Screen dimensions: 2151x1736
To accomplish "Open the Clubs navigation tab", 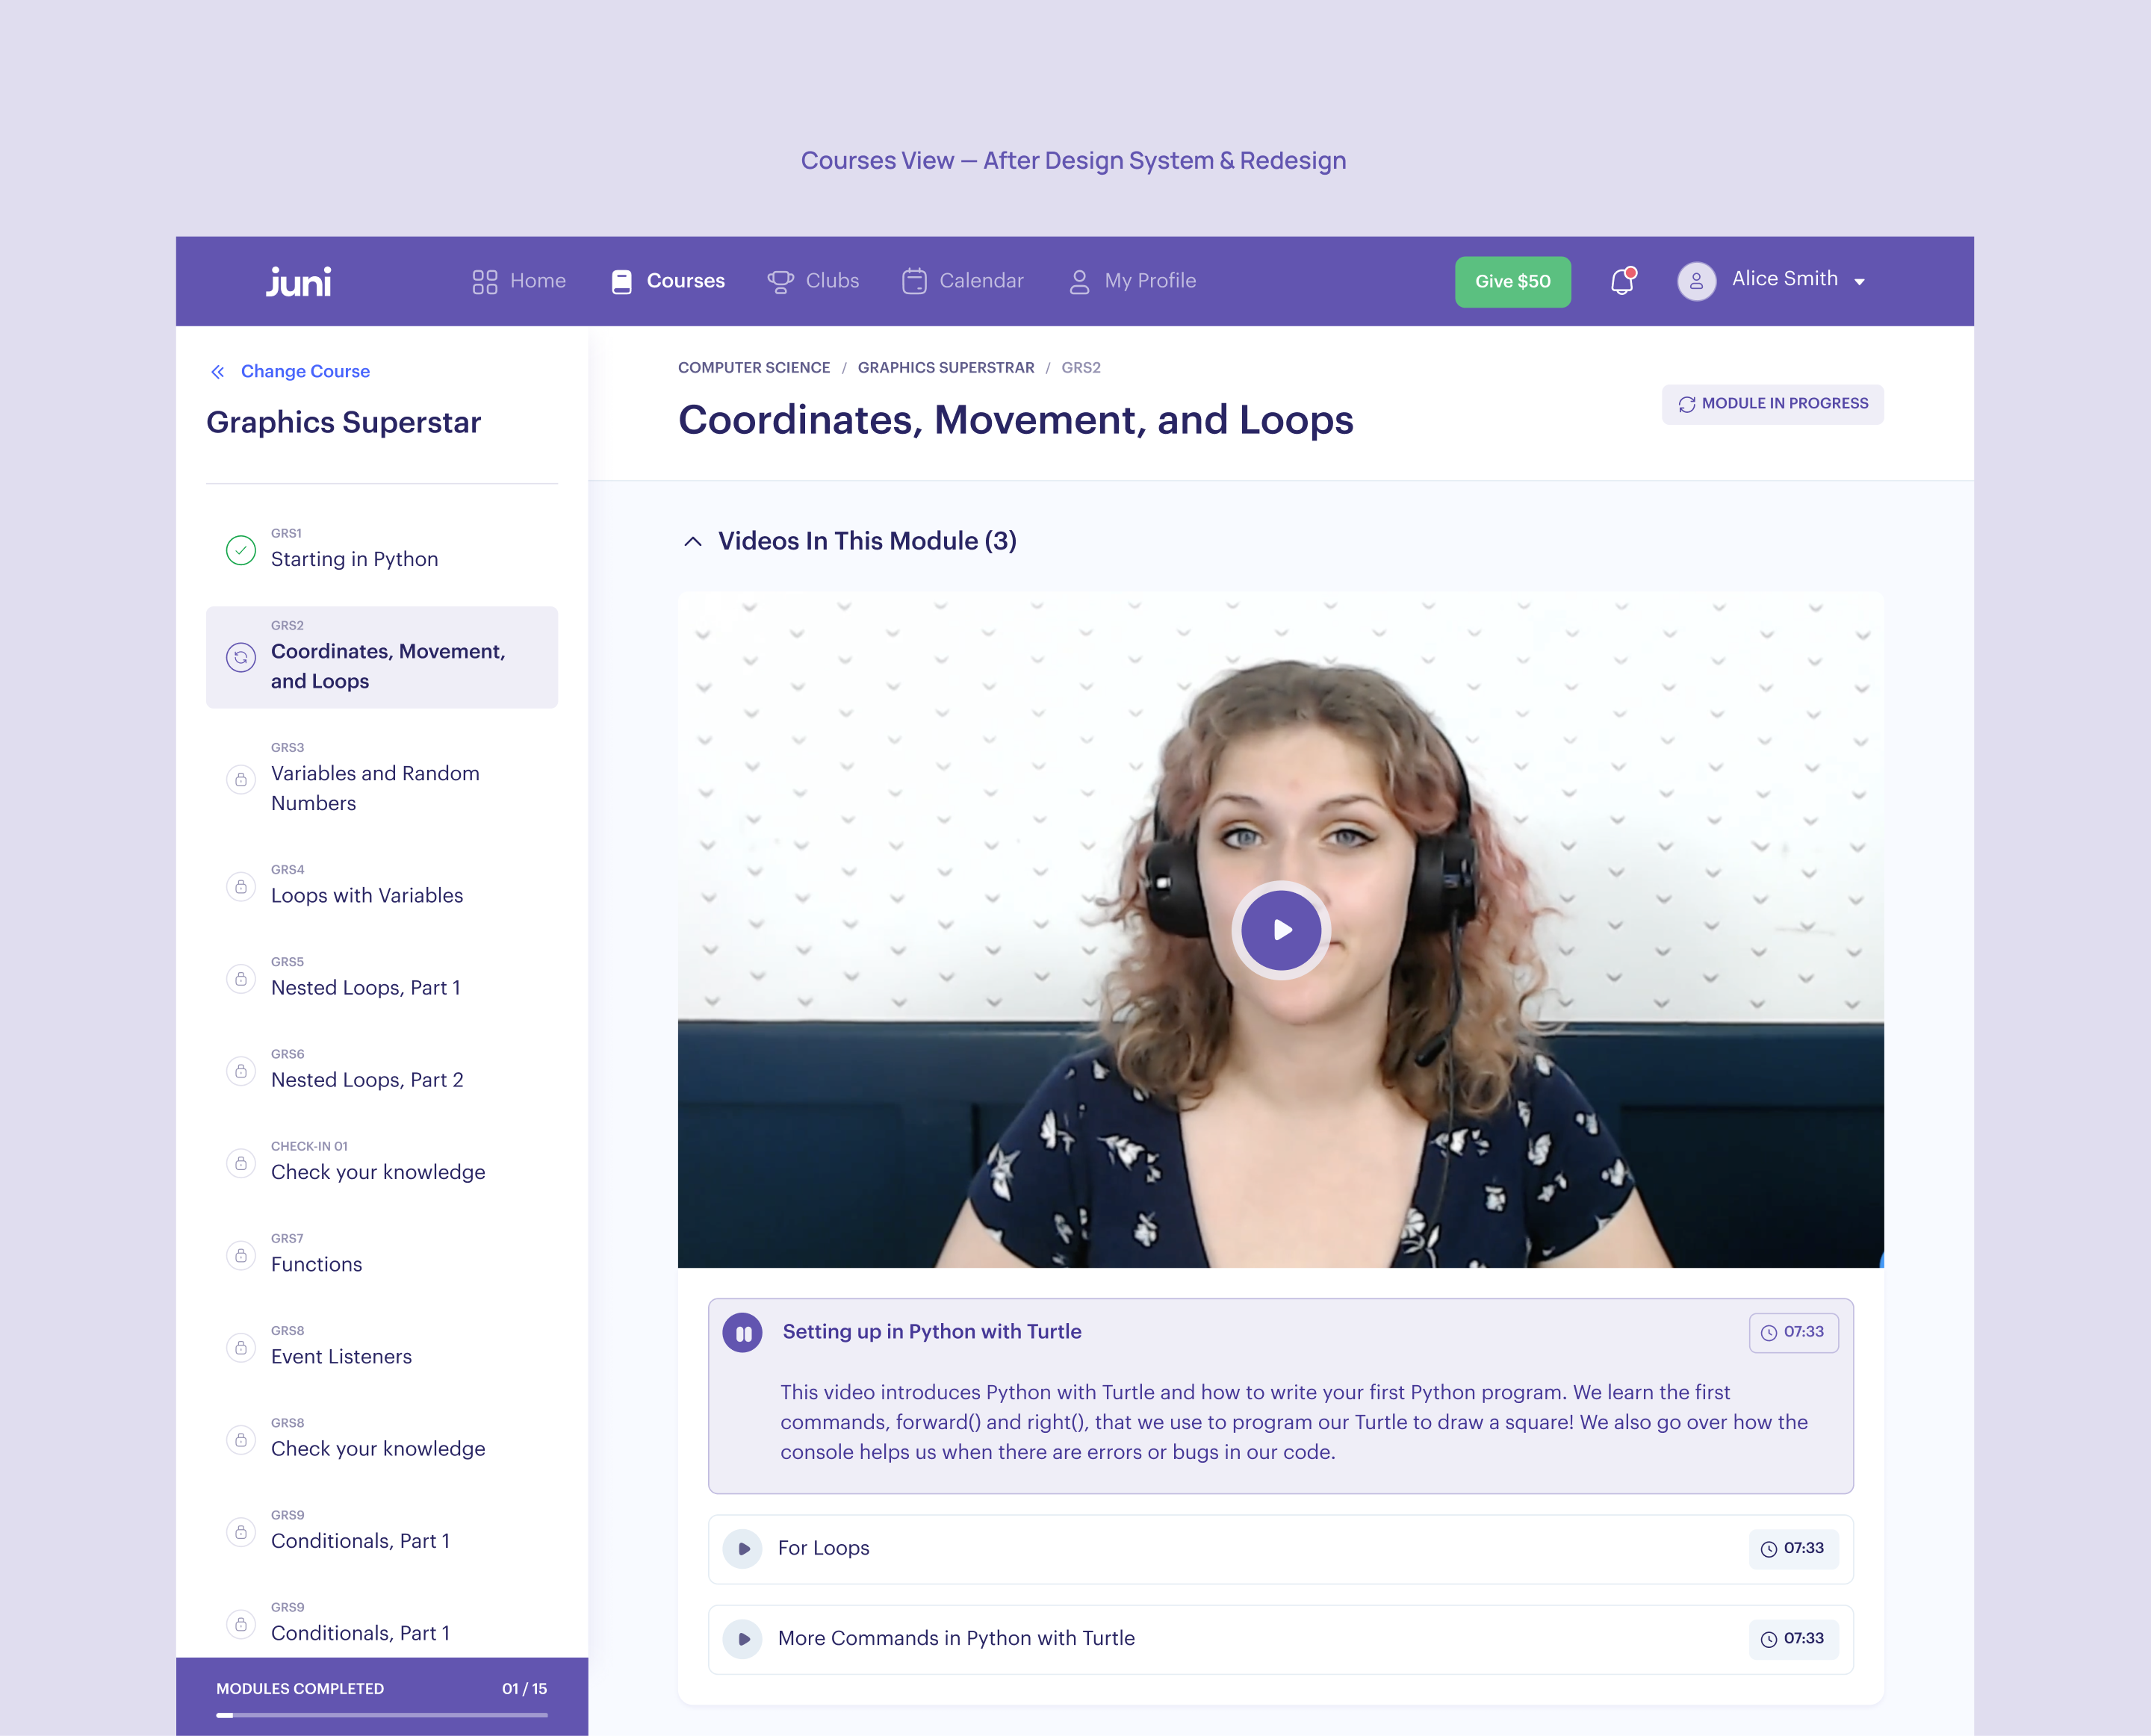I will point(813,281).
